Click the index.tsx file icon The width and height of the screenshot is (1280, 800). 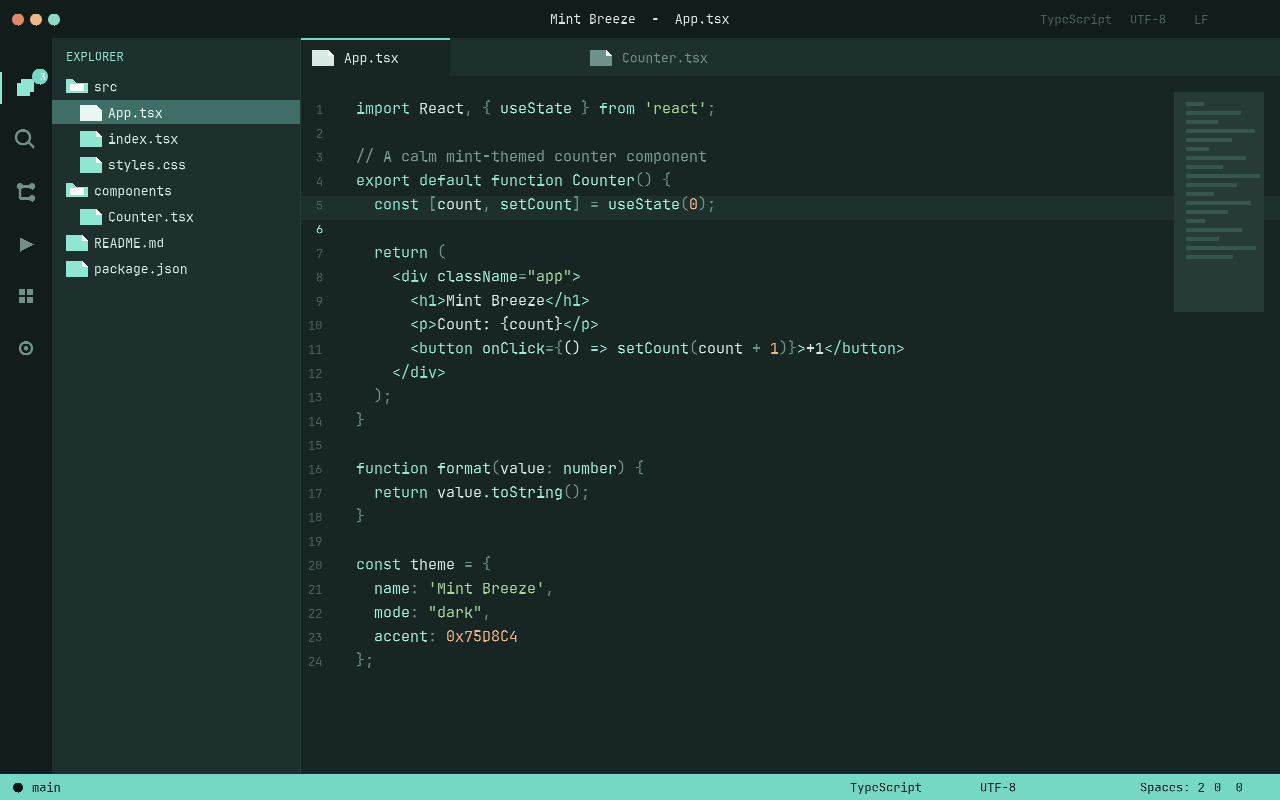coord(91,139)
